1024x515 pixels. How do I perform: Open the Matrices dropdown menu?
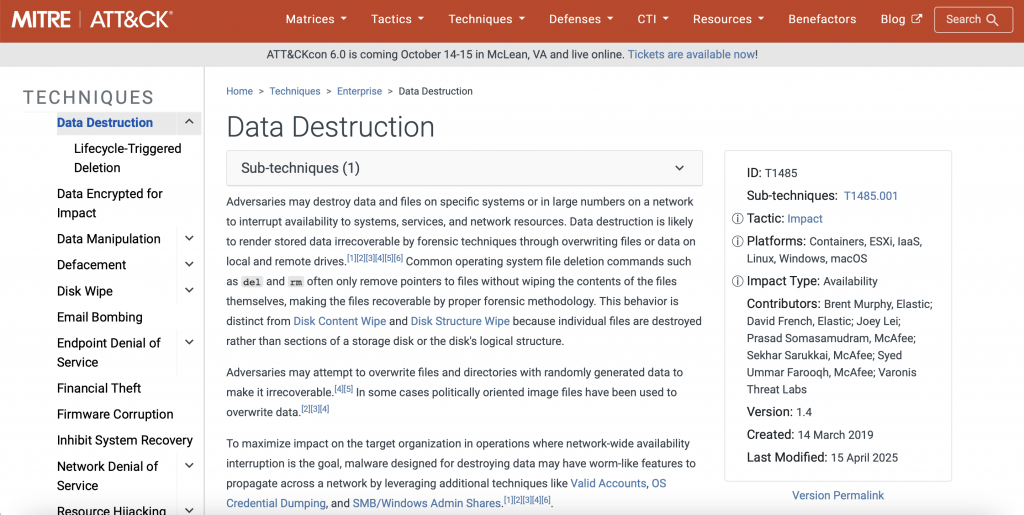(x=316, y=19)
